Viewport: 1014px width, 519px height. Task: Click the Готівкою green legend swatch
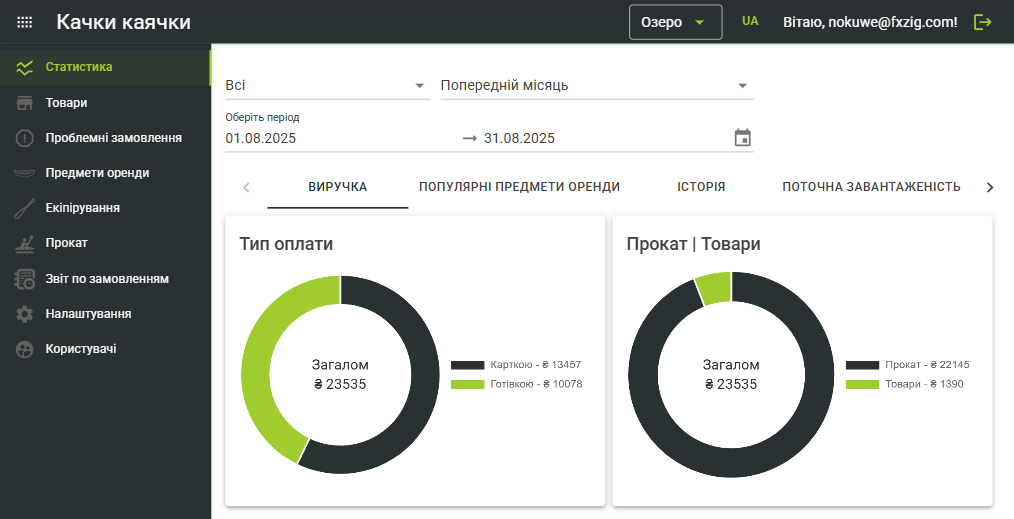coord(468,385)
